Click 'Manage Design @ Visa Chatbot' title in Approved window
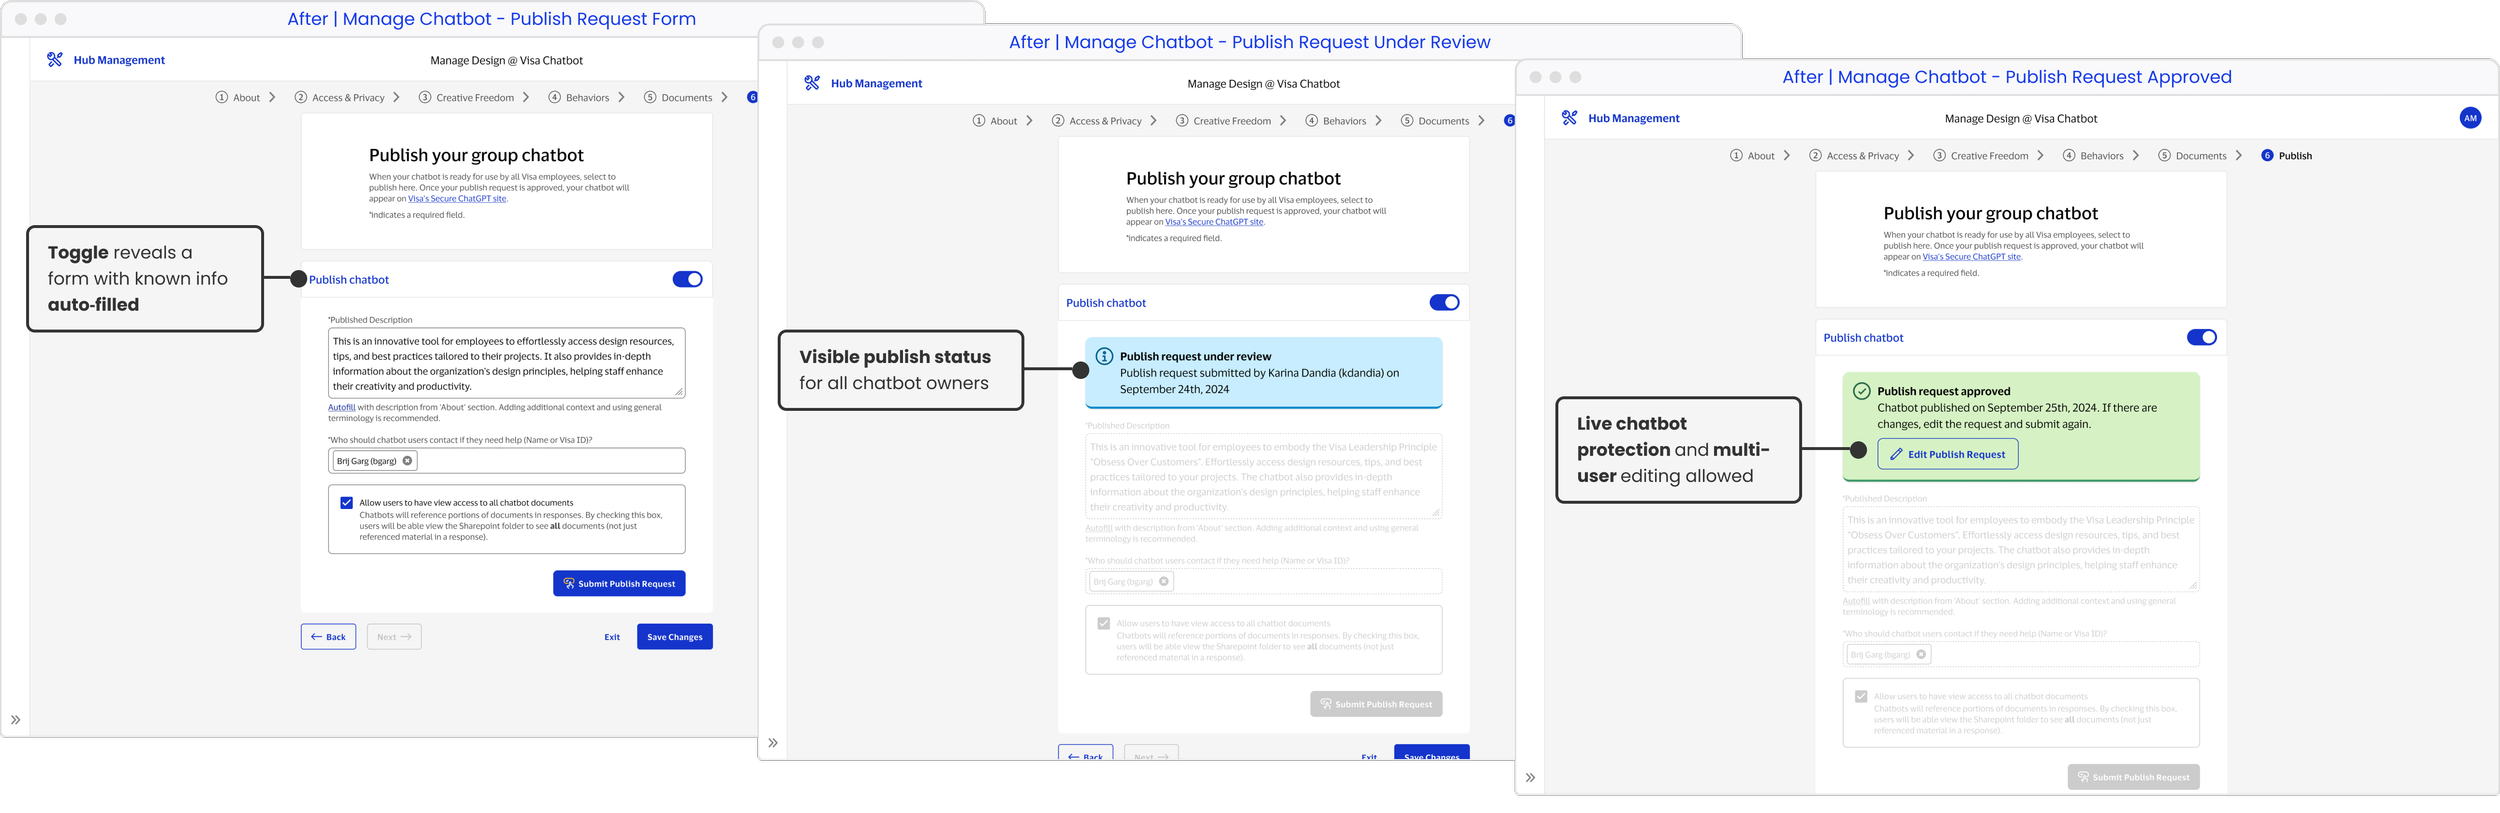2500x813 pixels. pos(2021,118)
